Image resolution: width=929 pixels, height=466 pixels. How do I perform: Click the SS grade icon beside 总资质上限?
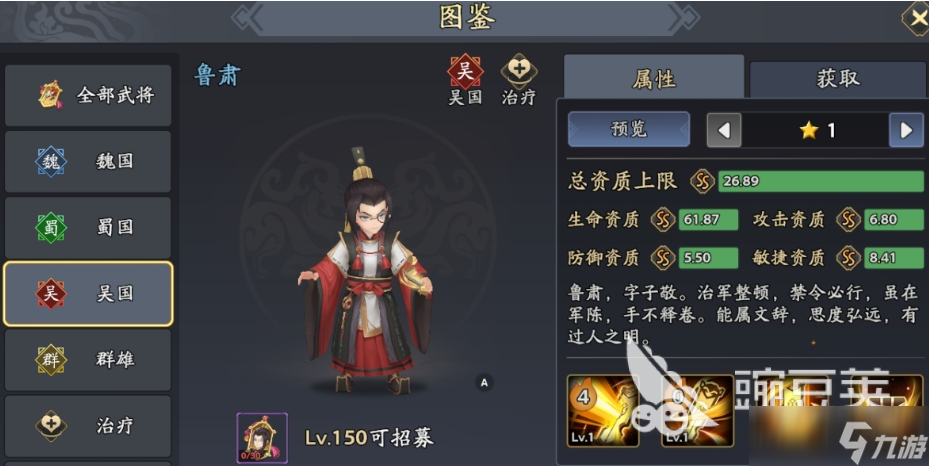tap(703, 181)
